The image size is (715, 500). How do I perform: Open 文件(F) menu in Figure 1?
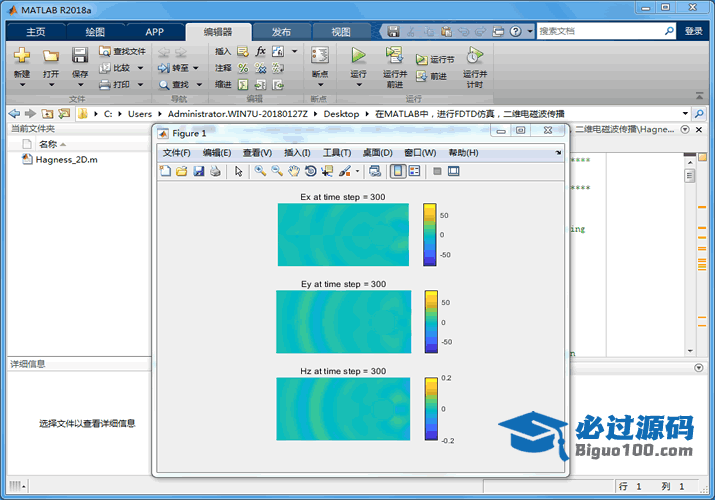[x=176, y=153]
